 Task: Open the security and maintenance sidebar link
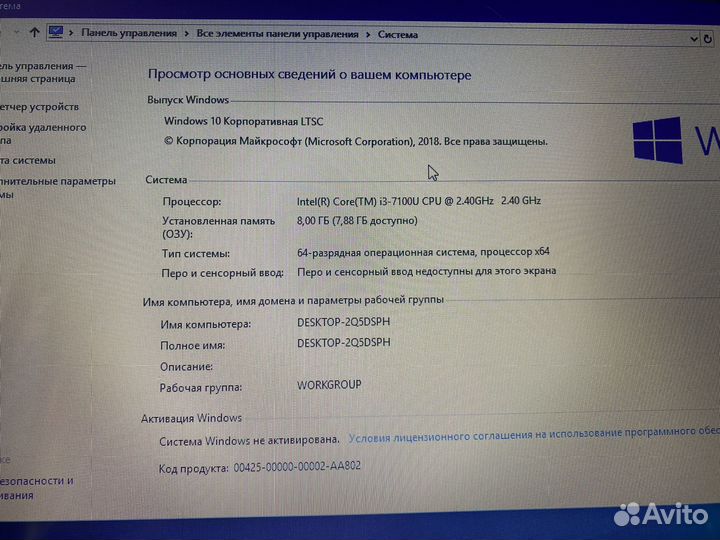click(x=37, y=488)
